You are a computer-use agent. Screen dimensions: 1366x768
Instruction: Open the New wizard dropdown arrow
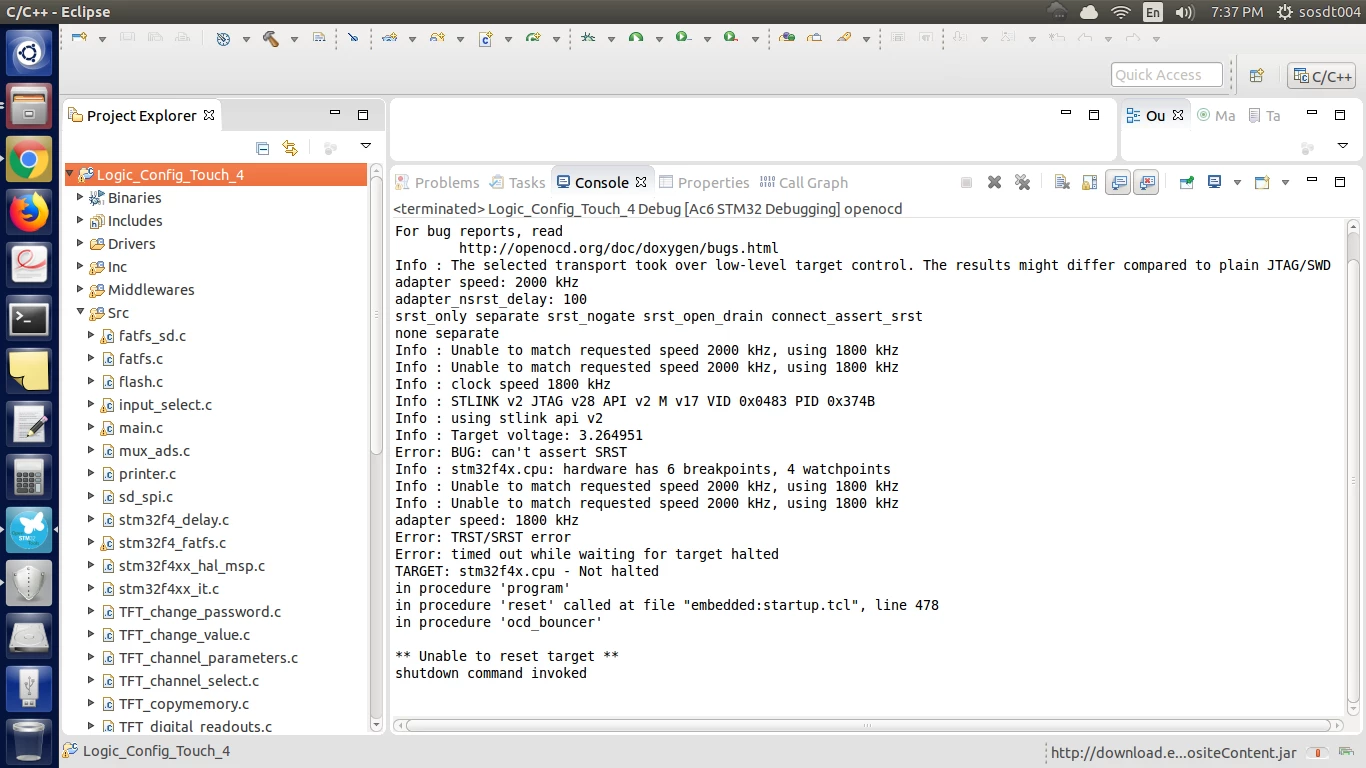coord(102,39)
